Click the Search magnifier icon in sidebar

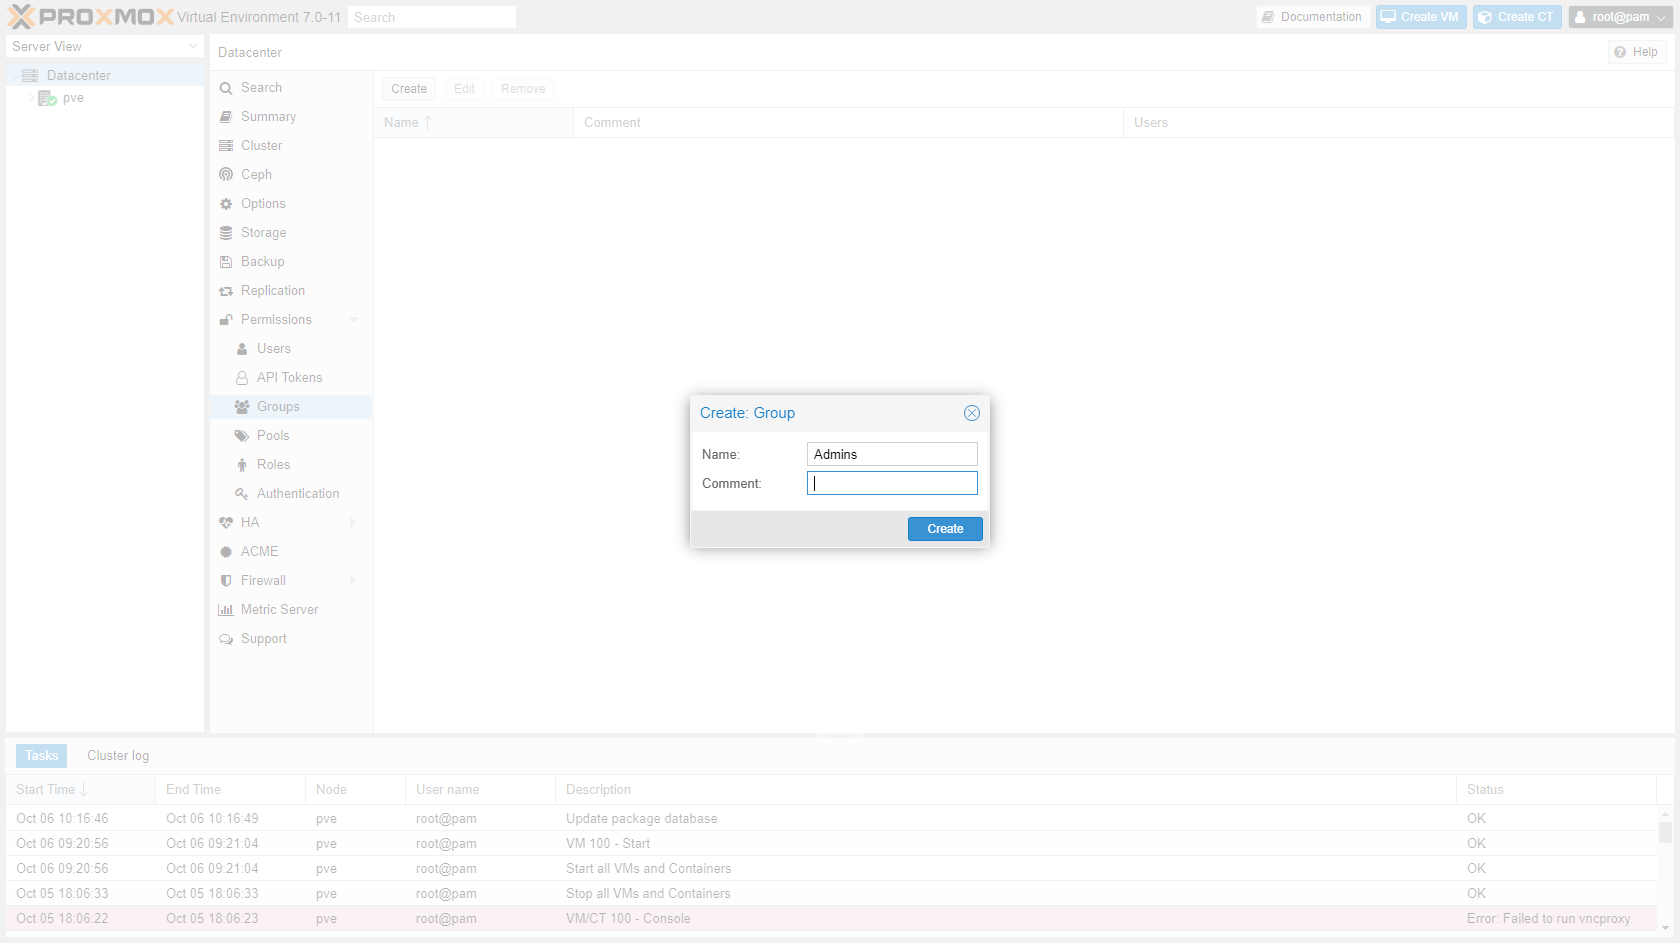pyautogui.click(x=226, y=88)
